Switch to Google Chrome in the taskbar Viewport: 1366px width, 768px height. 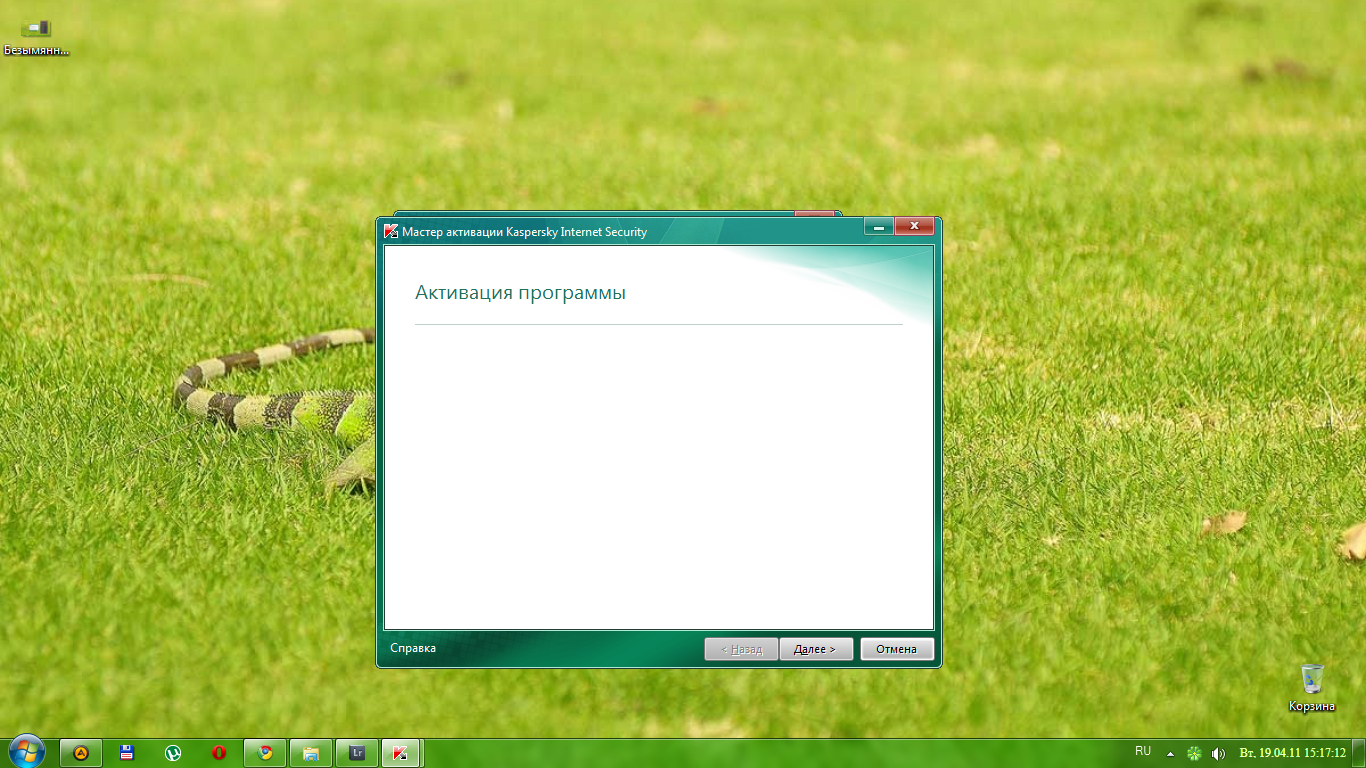click(265, 753)
